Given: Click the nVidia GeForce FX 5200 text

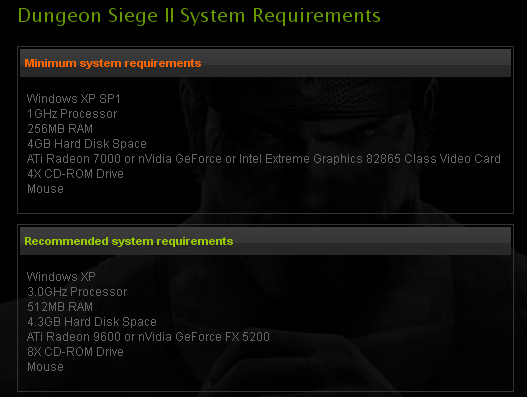Looking at the screenshot, I should pyautogui.click(x=204, y=337).
